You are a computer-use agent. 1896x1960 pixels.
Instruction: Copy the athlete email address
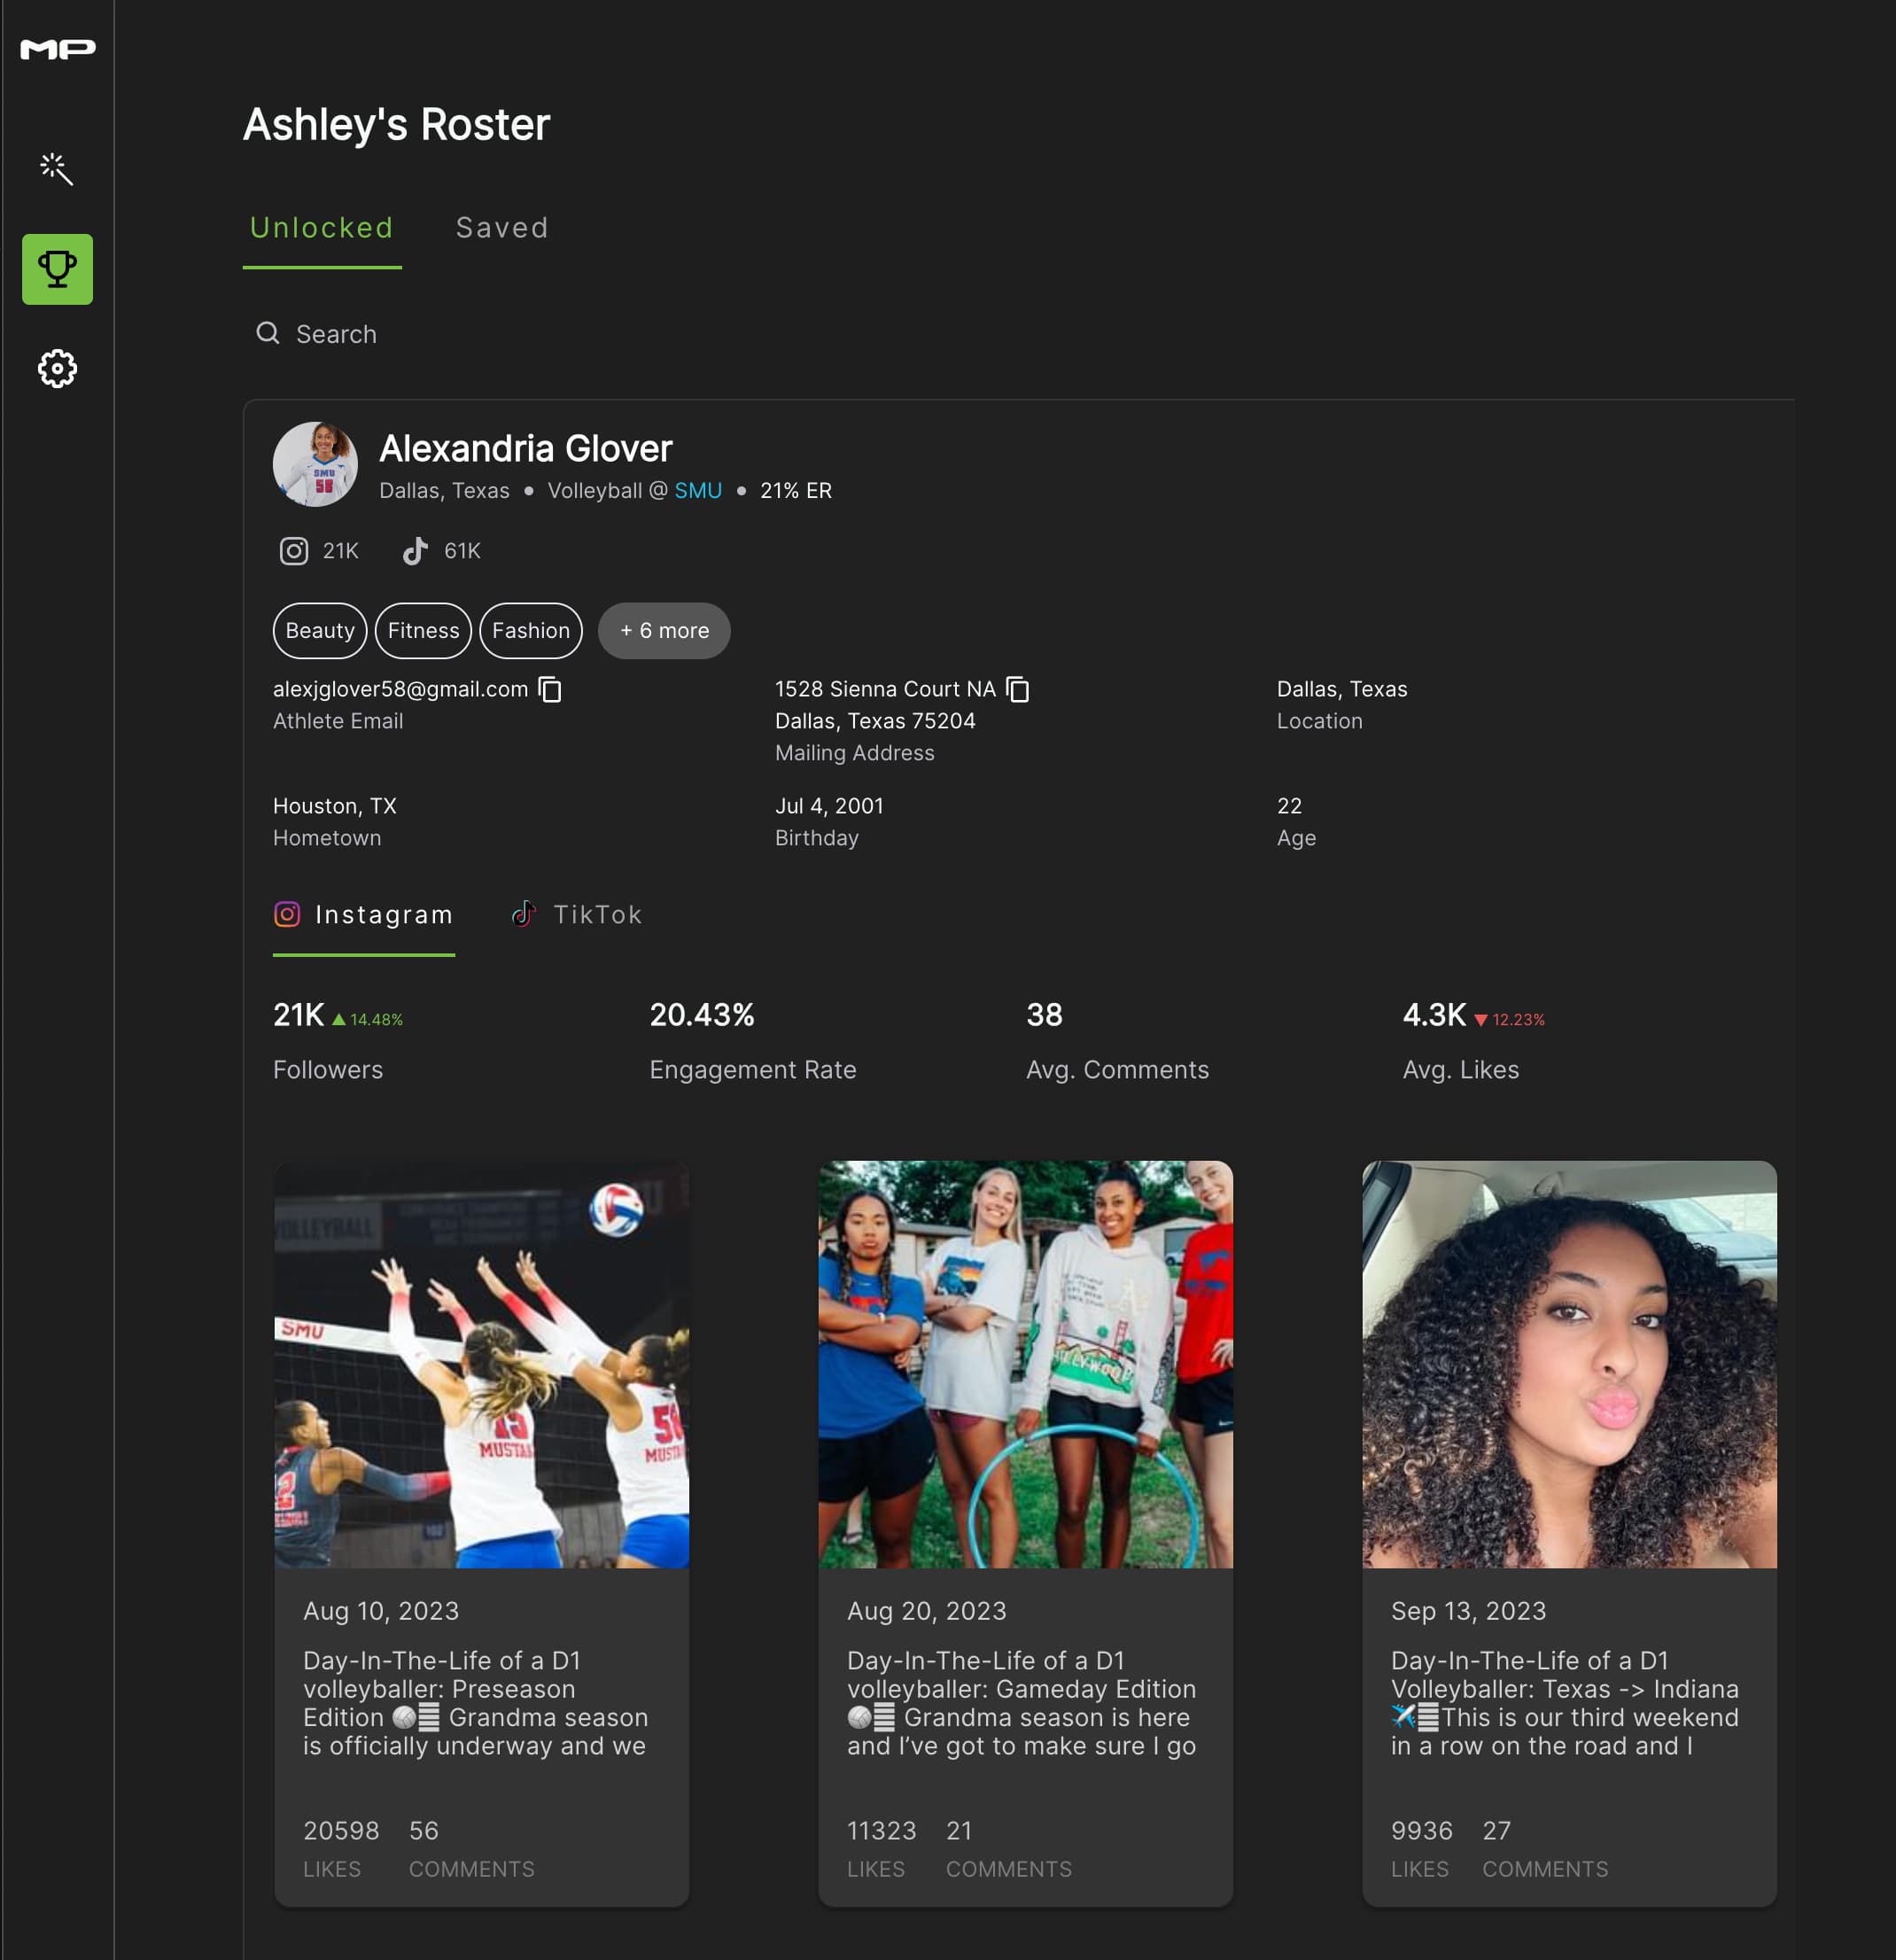tap(551, 689)
